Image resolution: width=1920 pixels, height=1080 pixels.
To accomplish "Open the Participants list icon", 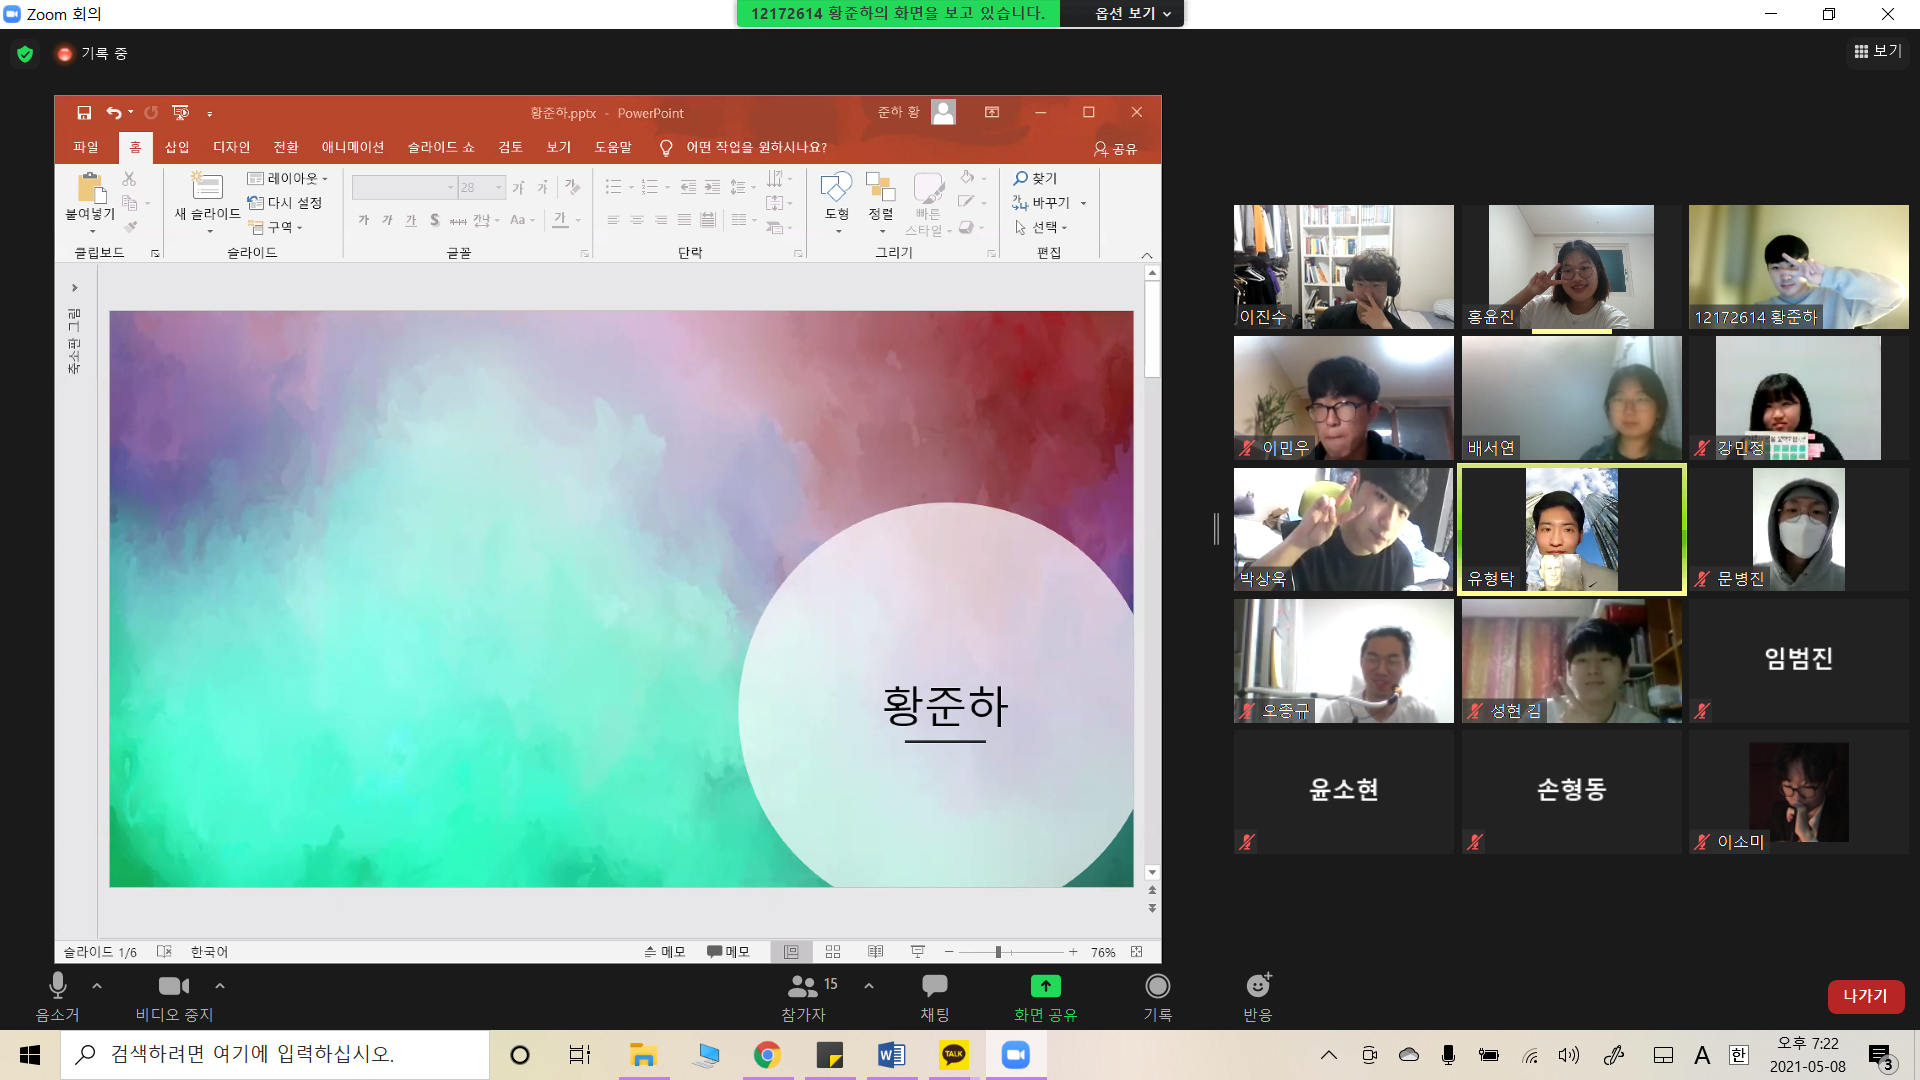I will click(803, 987).
